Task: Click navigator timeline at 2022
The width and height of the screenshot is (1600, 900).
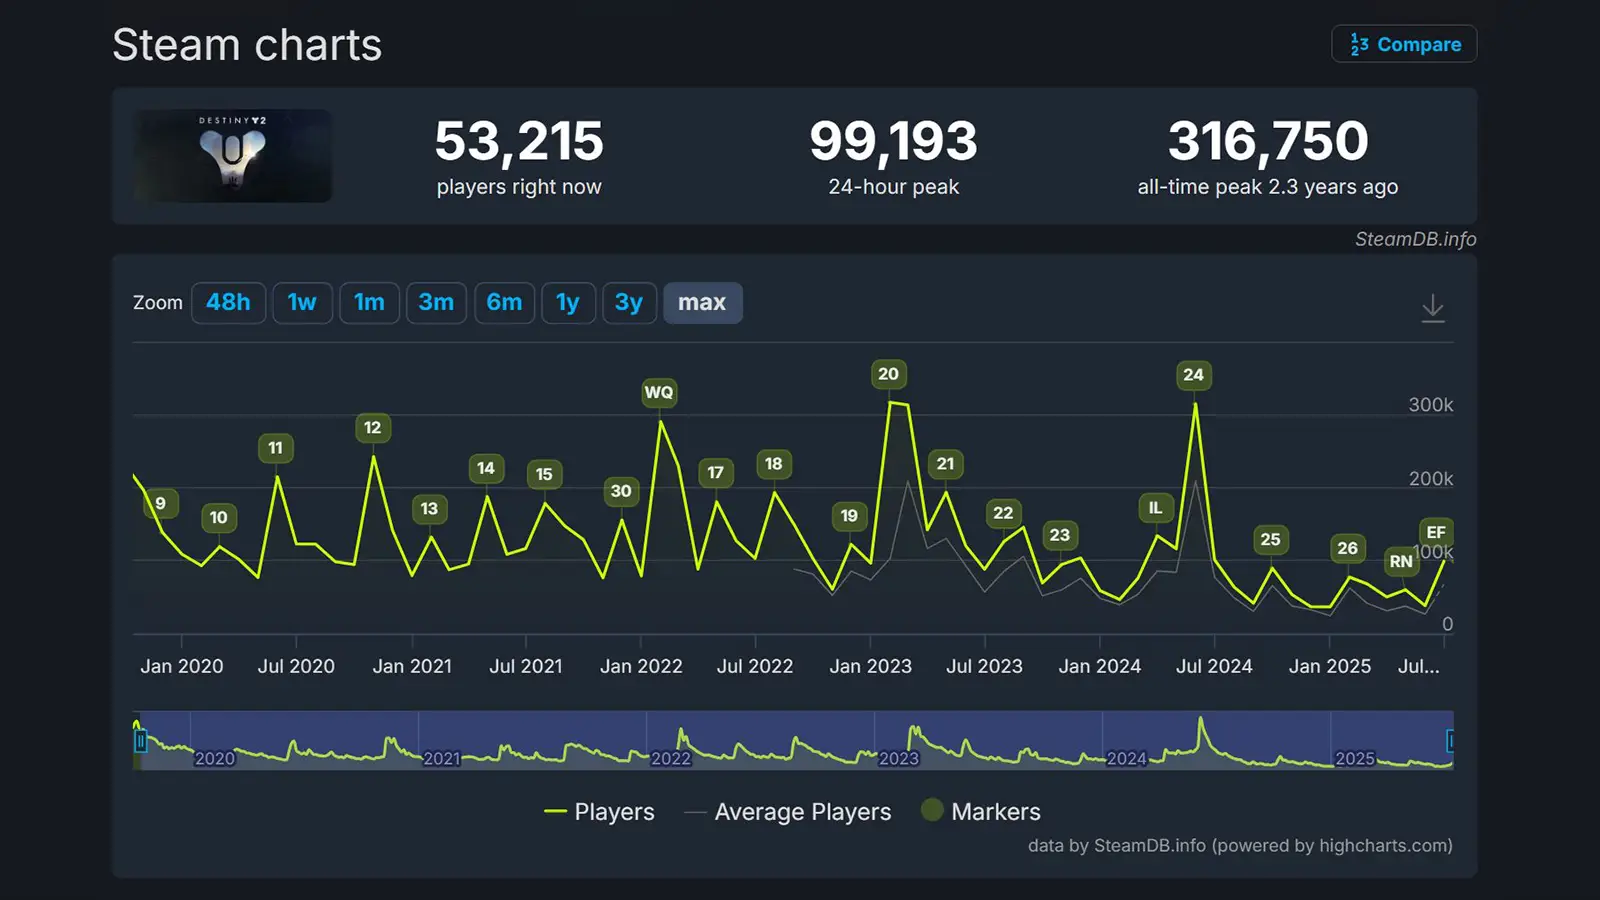Action: pos(671,758)
